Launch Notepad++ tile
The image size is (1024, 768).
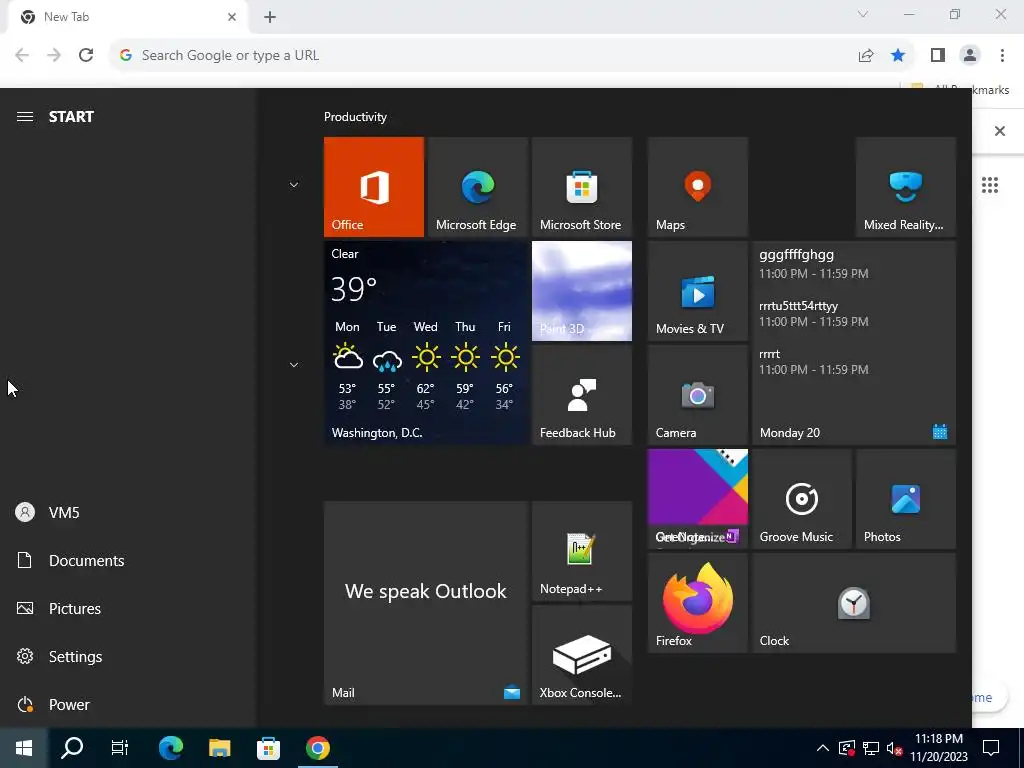[x=582, y=551]
